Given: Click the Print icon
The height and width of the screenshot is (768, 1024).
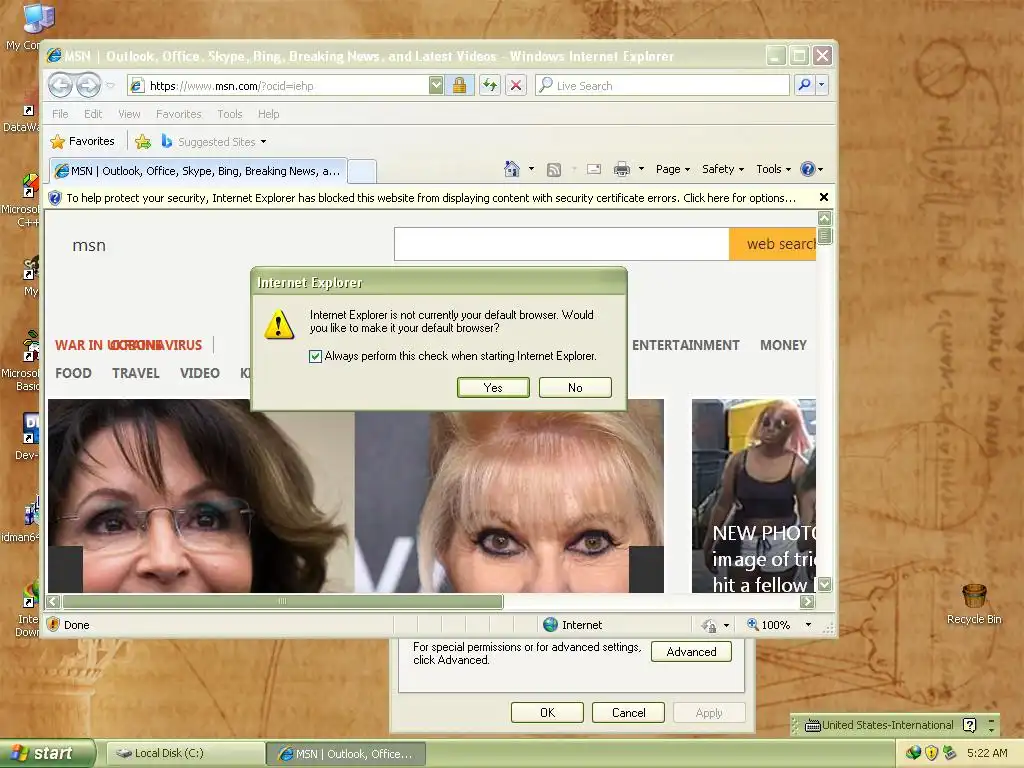Looking at the screenshot, I should pos(622,170).
